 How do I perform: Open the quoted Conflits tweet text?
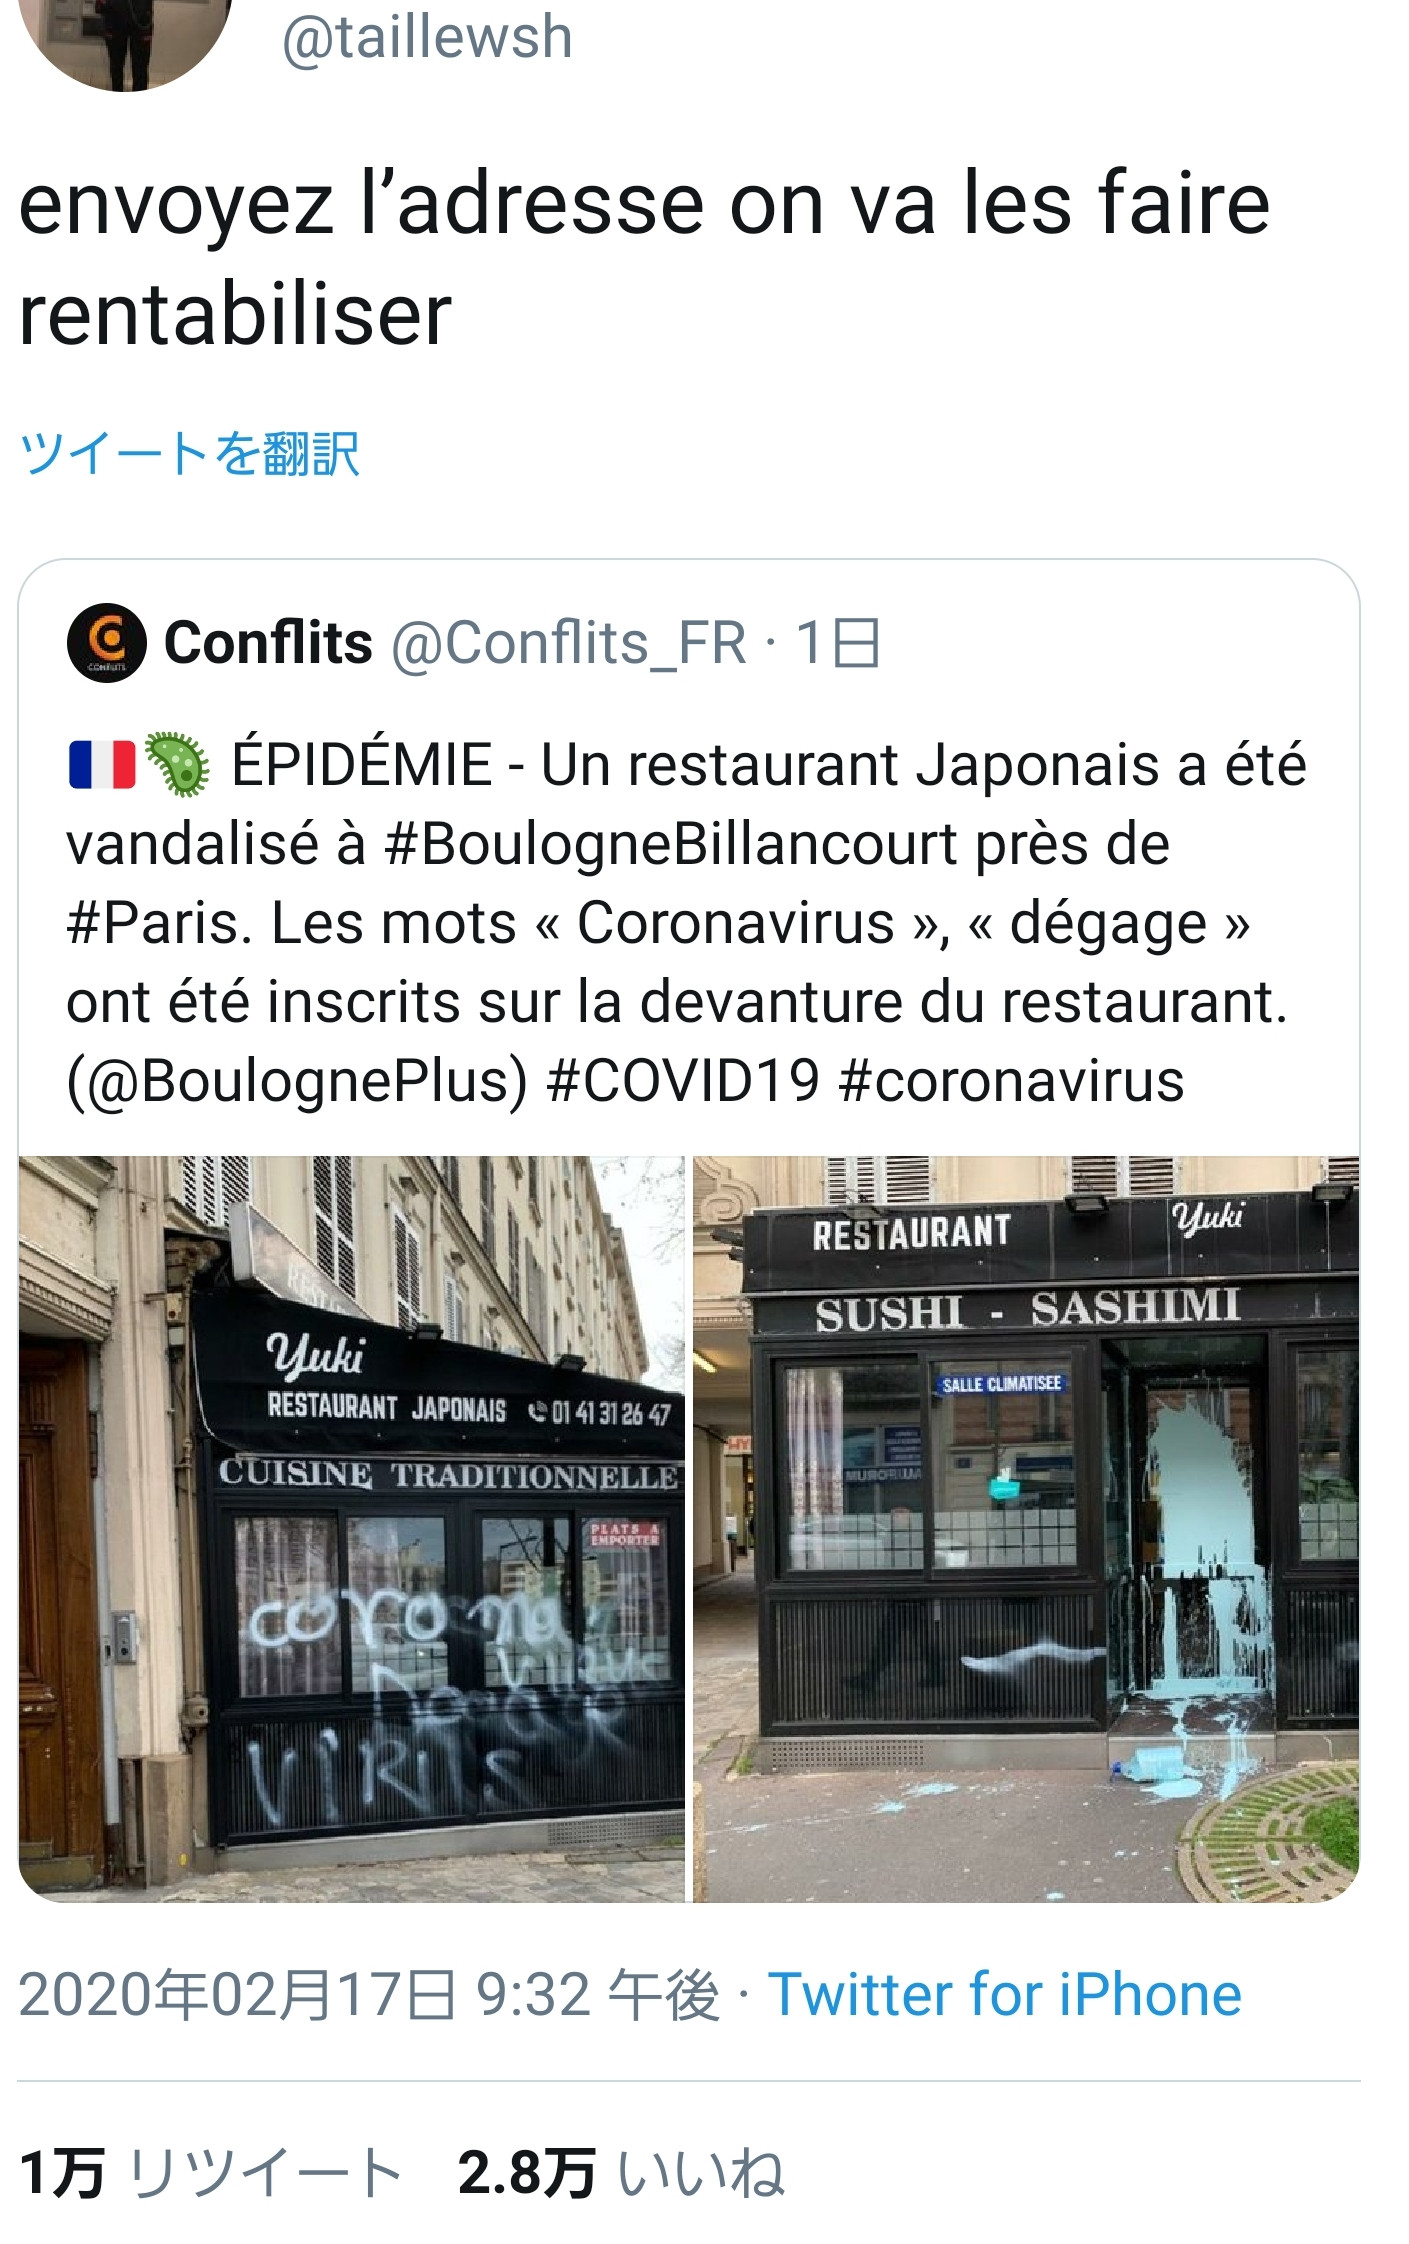tap(686, 923)
